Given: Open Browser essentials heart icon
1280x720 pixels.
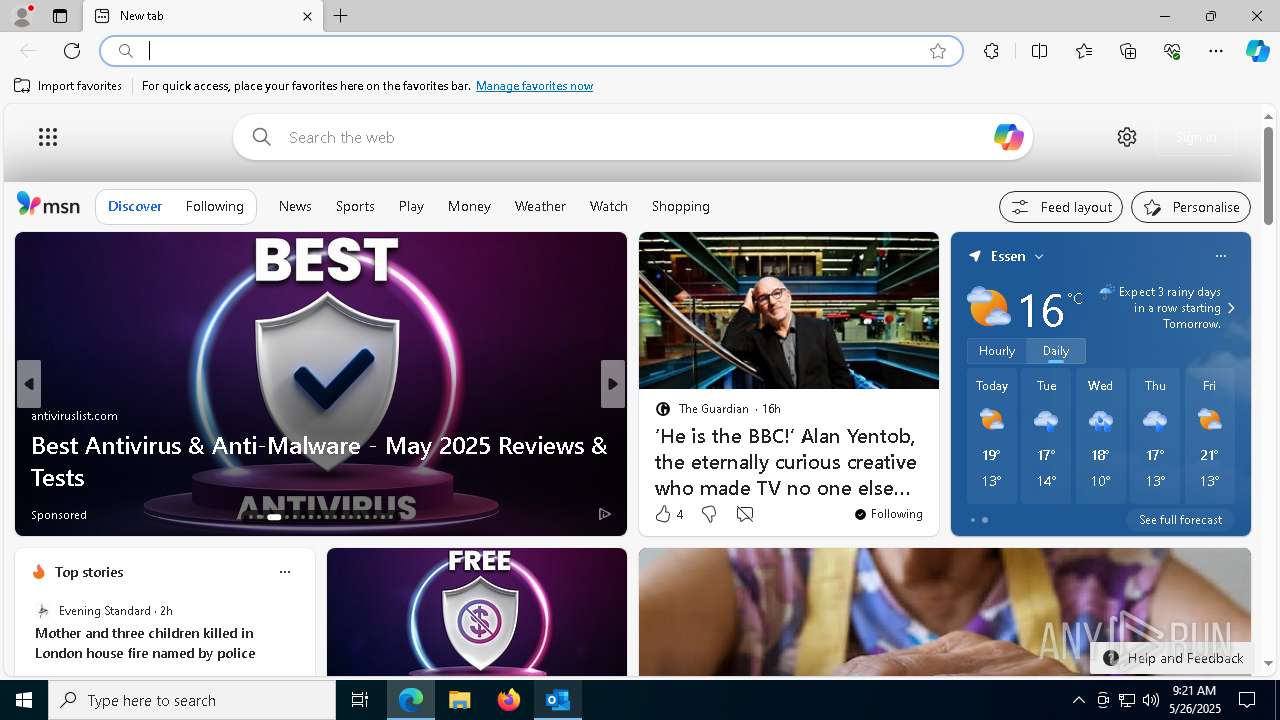Looking at the screenshot, I should point(1172,51).
